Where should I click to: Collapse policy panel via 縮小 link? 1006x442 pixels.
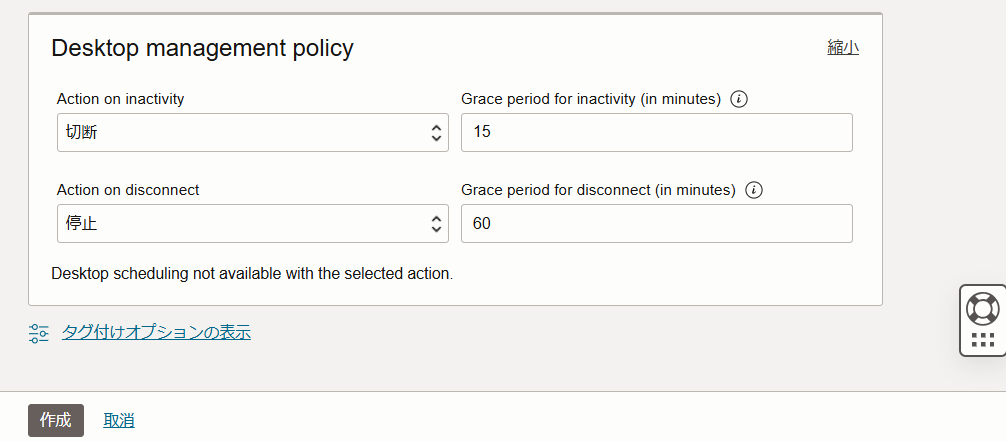[843, 47]
